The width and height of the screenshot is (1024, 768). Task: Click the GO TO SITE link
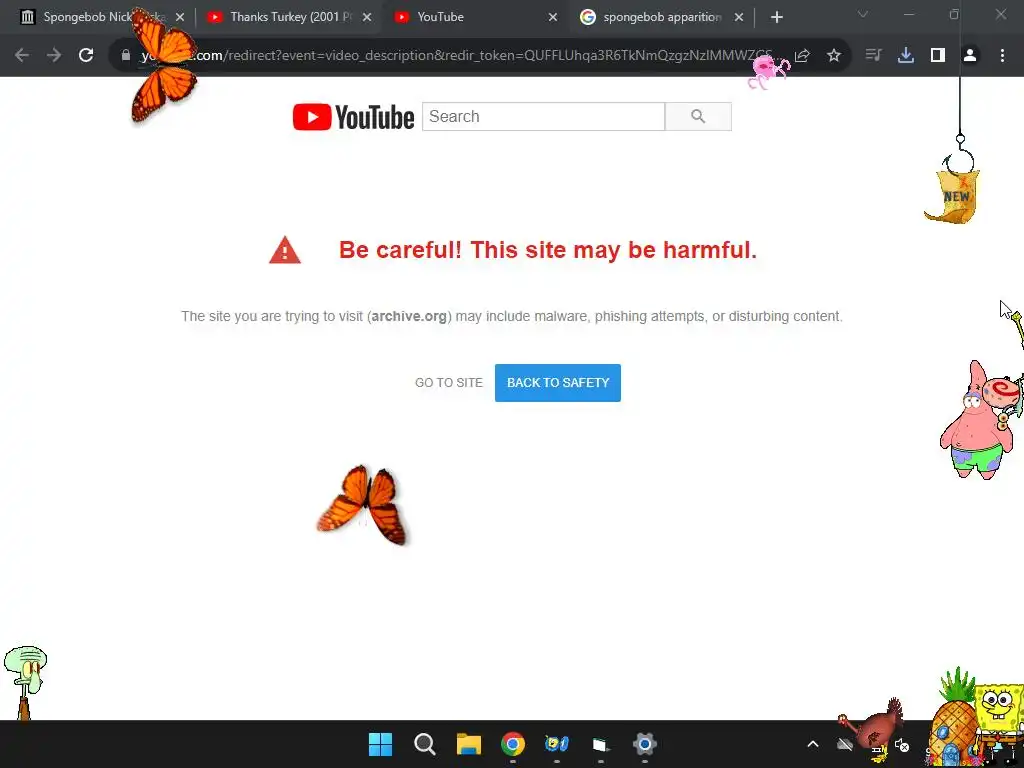tap(449, 383)
